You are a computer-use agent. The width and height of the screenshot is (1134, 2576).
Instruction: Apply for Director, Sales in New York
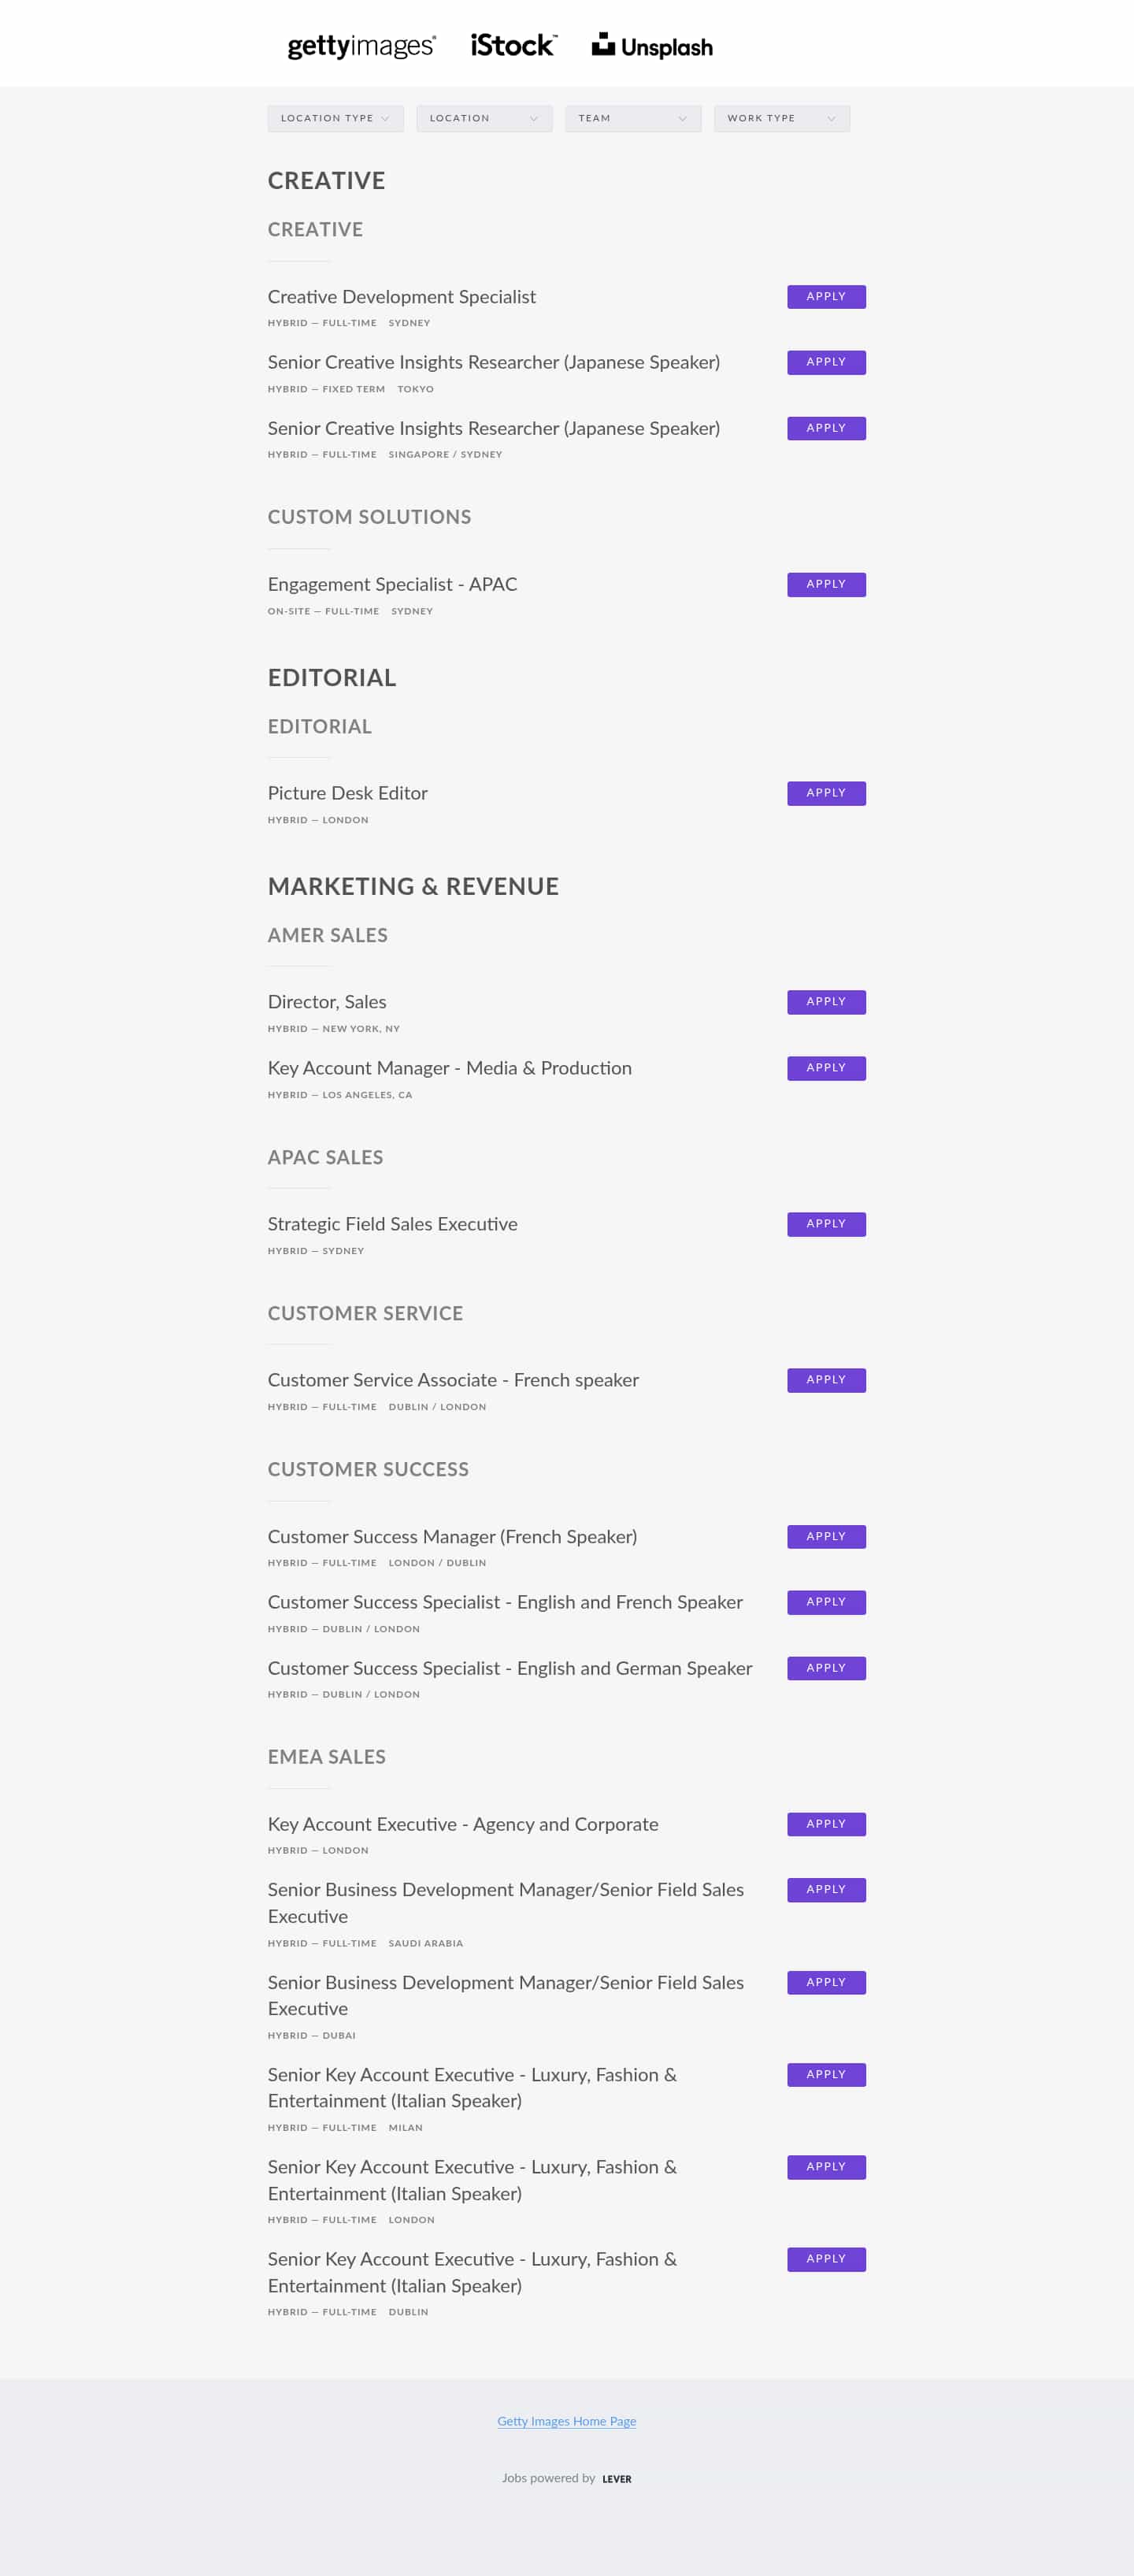click(826, 1001)
